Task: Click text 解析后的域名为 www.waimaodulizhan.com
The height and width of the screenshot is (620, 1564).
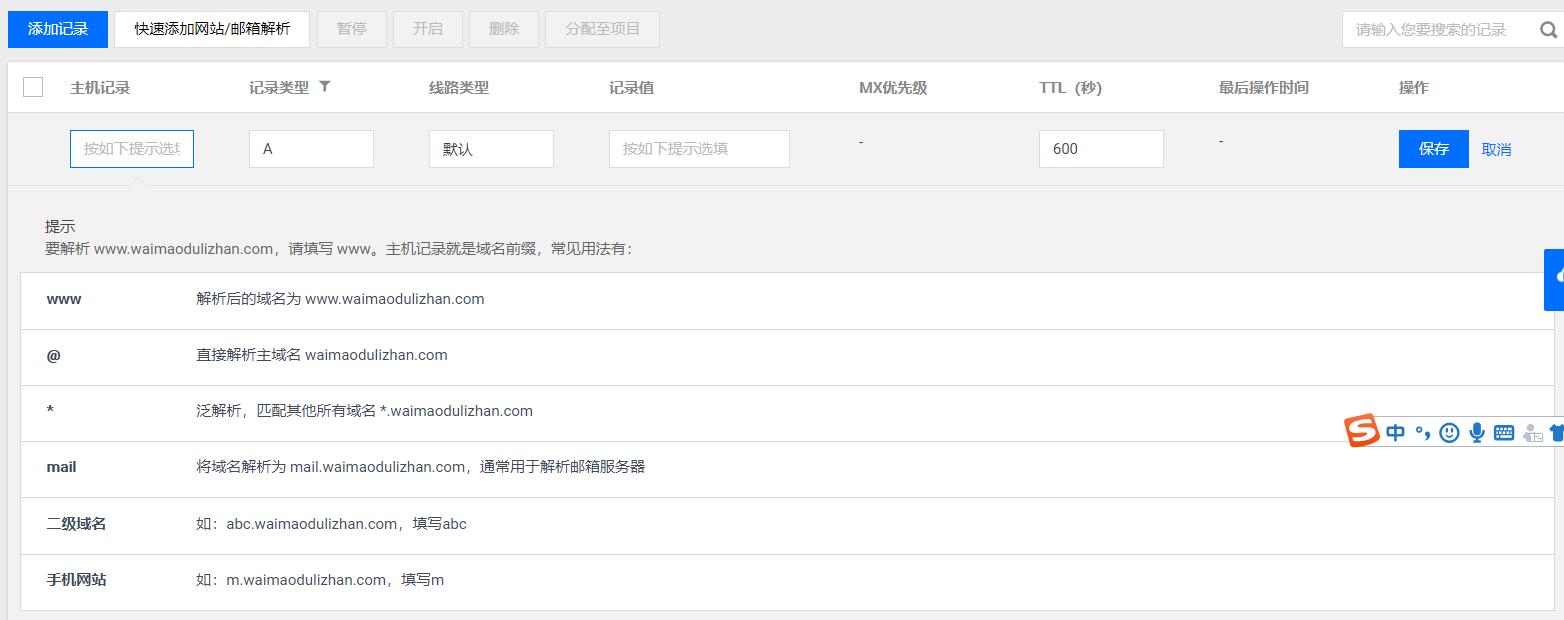Action: [x=340, y=299]
